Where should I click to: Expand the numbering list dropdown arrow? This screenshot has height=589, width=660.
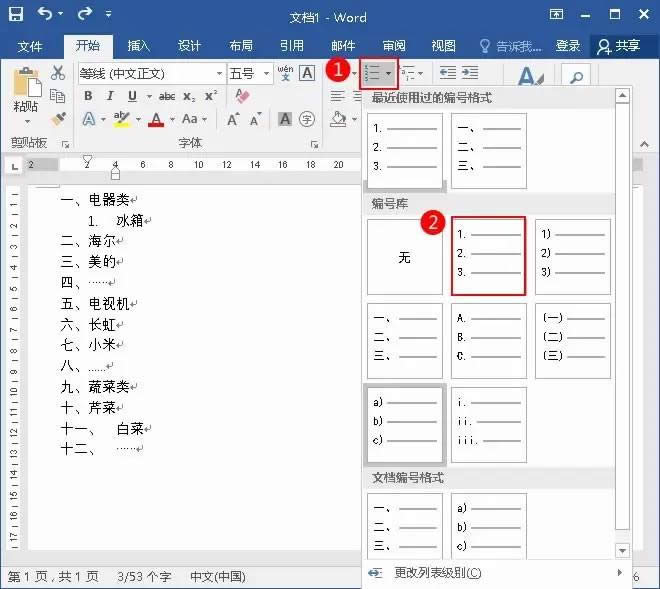(x=389, y=73)
